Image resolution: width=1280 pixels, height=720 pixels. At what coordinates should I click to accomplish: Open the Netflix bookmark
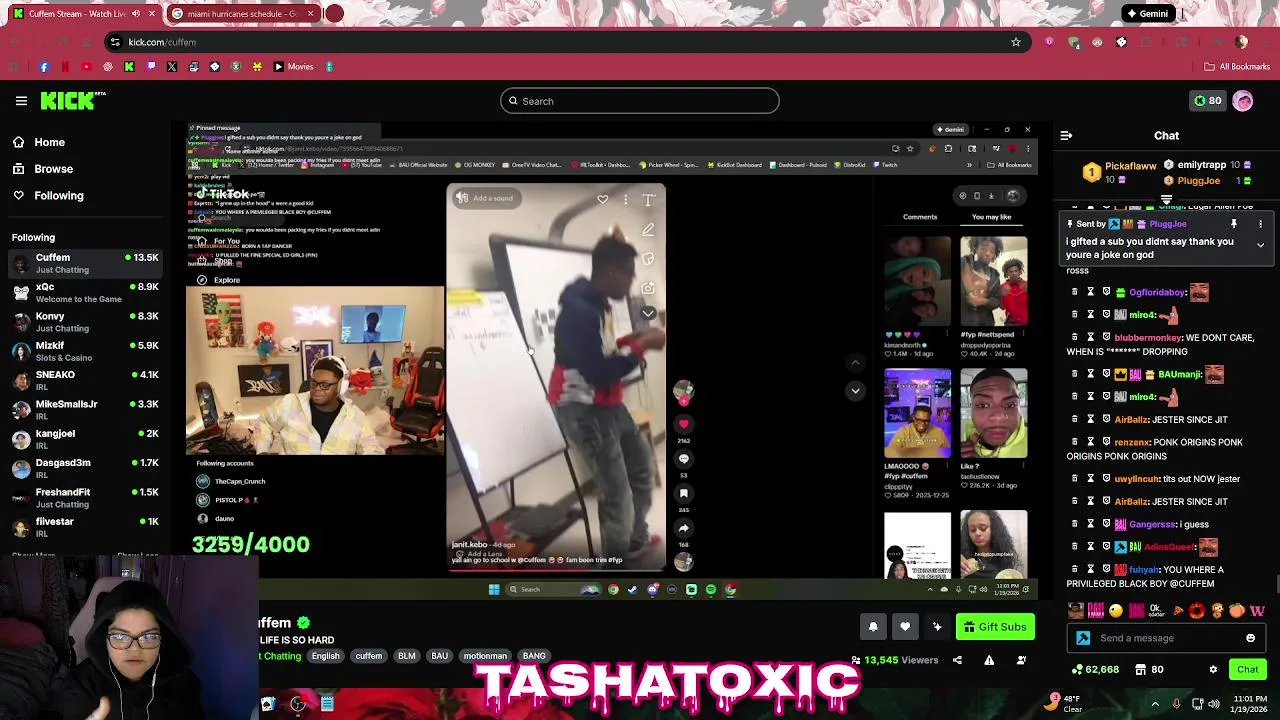click(65, 67)
